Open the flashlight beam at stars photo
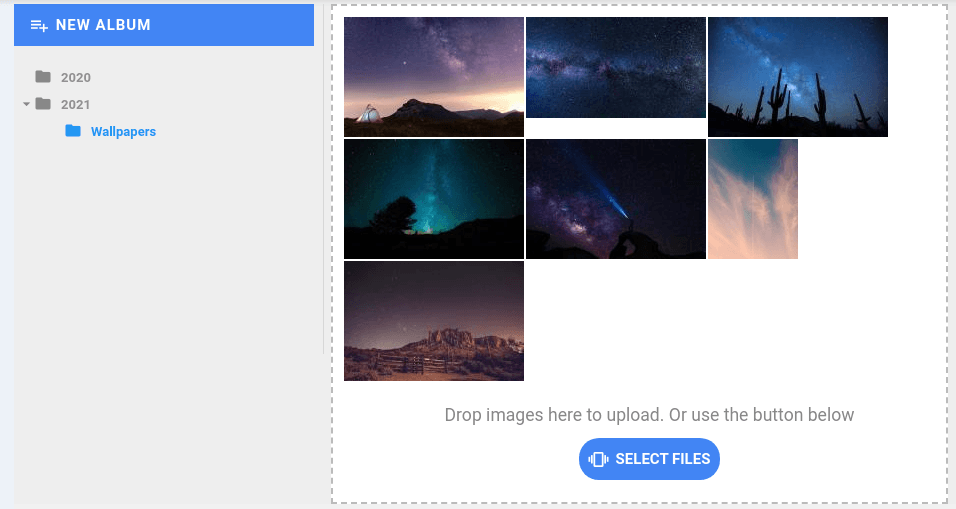Image resolution: width=956 pixels, height=509 pixels. [616, 199]
